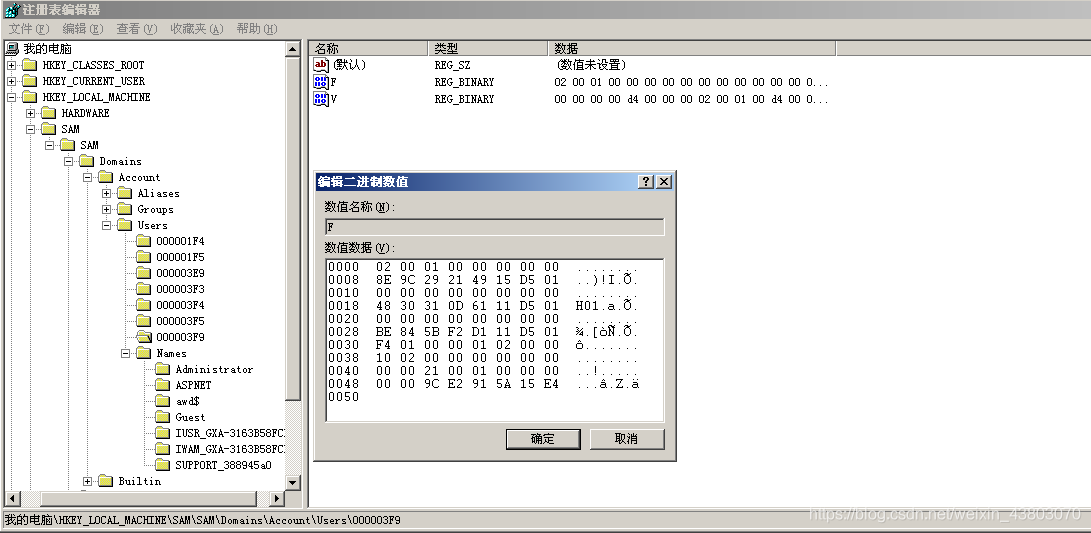Click the 名称 column header
This screenshot has height=533, width=1091.
[x=368, y=49]
